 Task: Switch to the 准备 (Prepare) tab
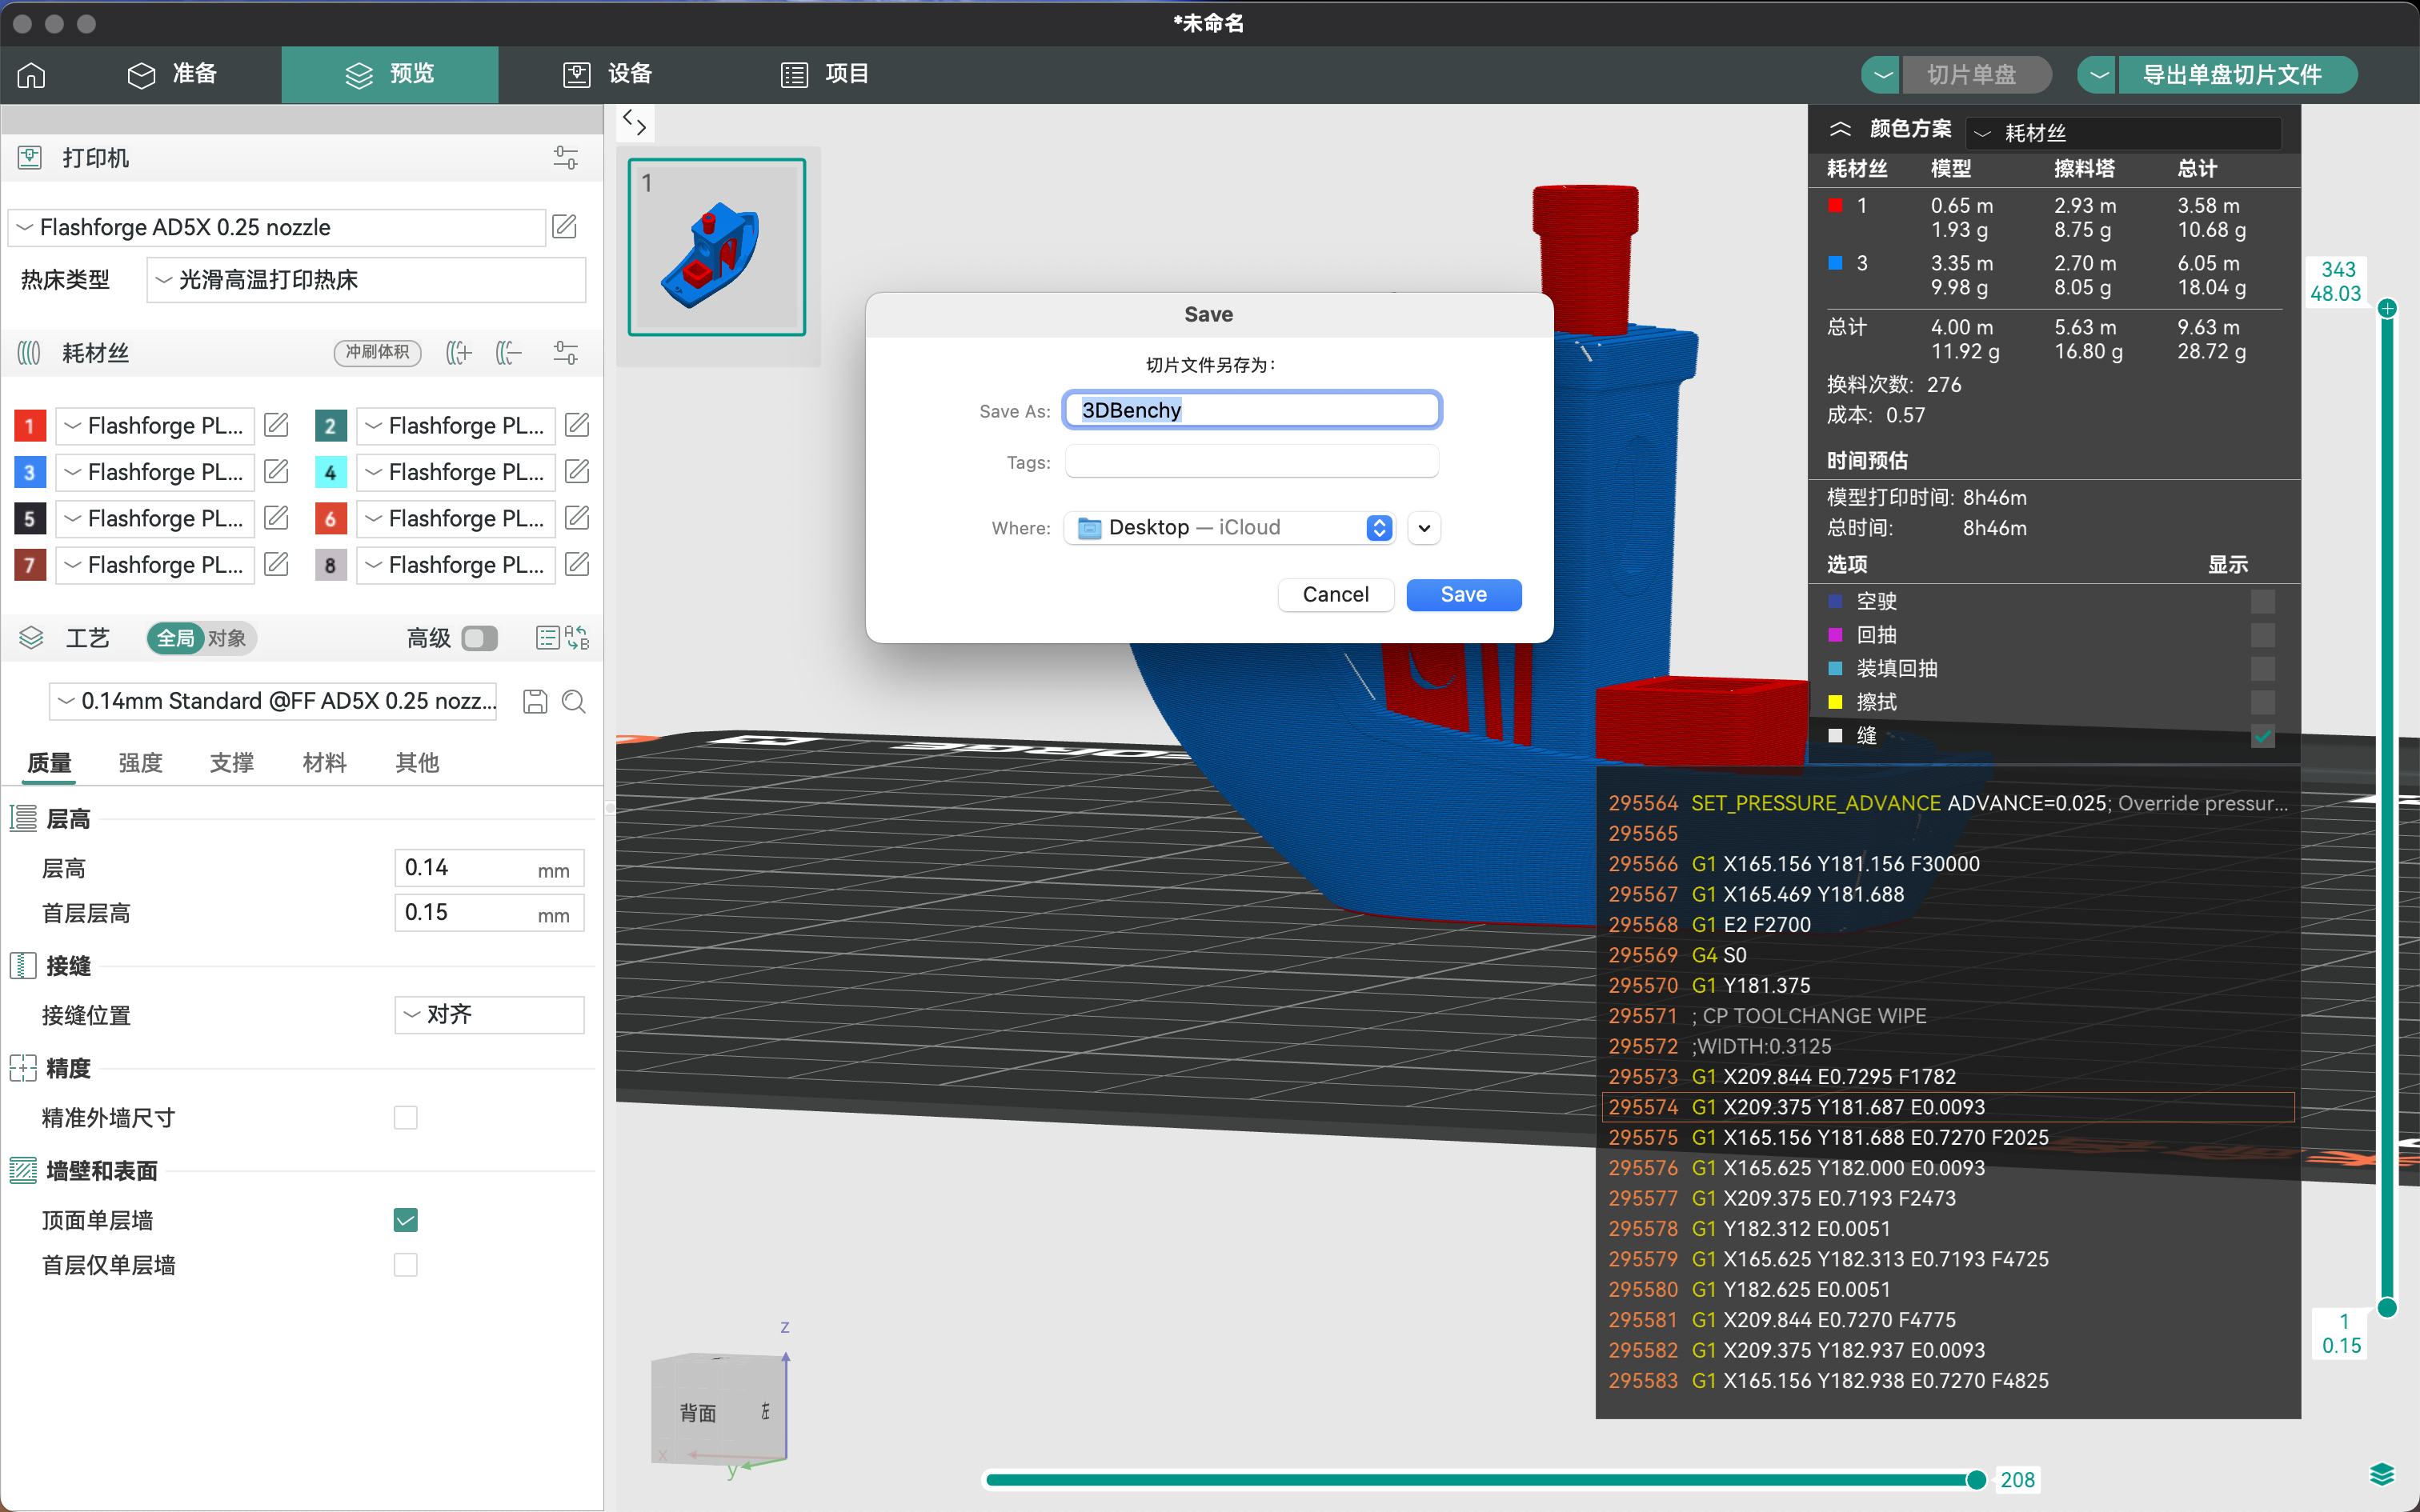click(172, 74)
